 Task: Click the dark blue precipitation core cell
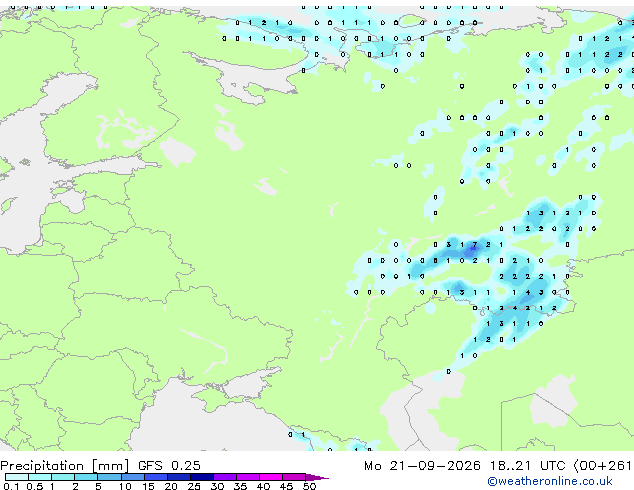pyautogui.click(x=471, y=251)
